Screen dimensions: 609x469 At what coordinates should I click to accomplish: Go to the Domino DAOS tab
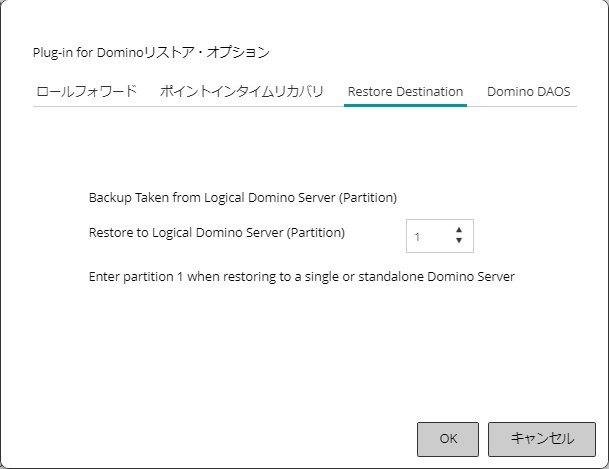(528, 92)
